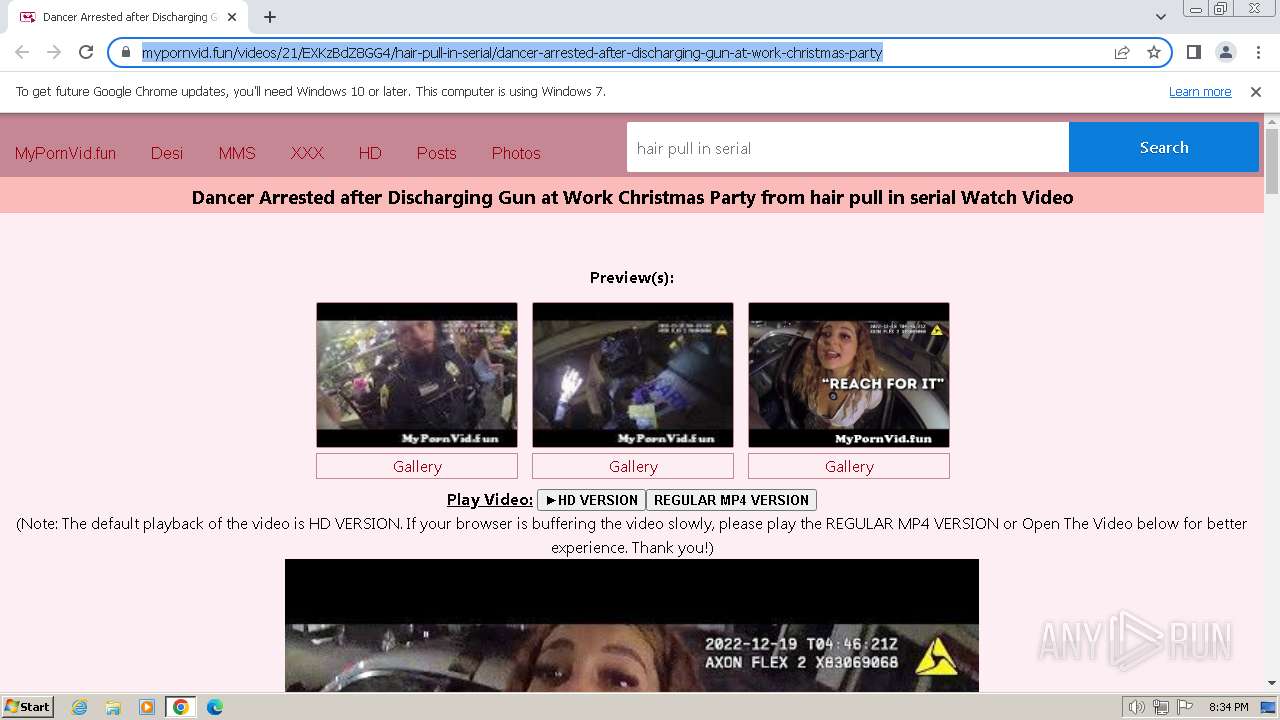Click Gallery under the second preview
1280x720 pixels.
[633, 466]
